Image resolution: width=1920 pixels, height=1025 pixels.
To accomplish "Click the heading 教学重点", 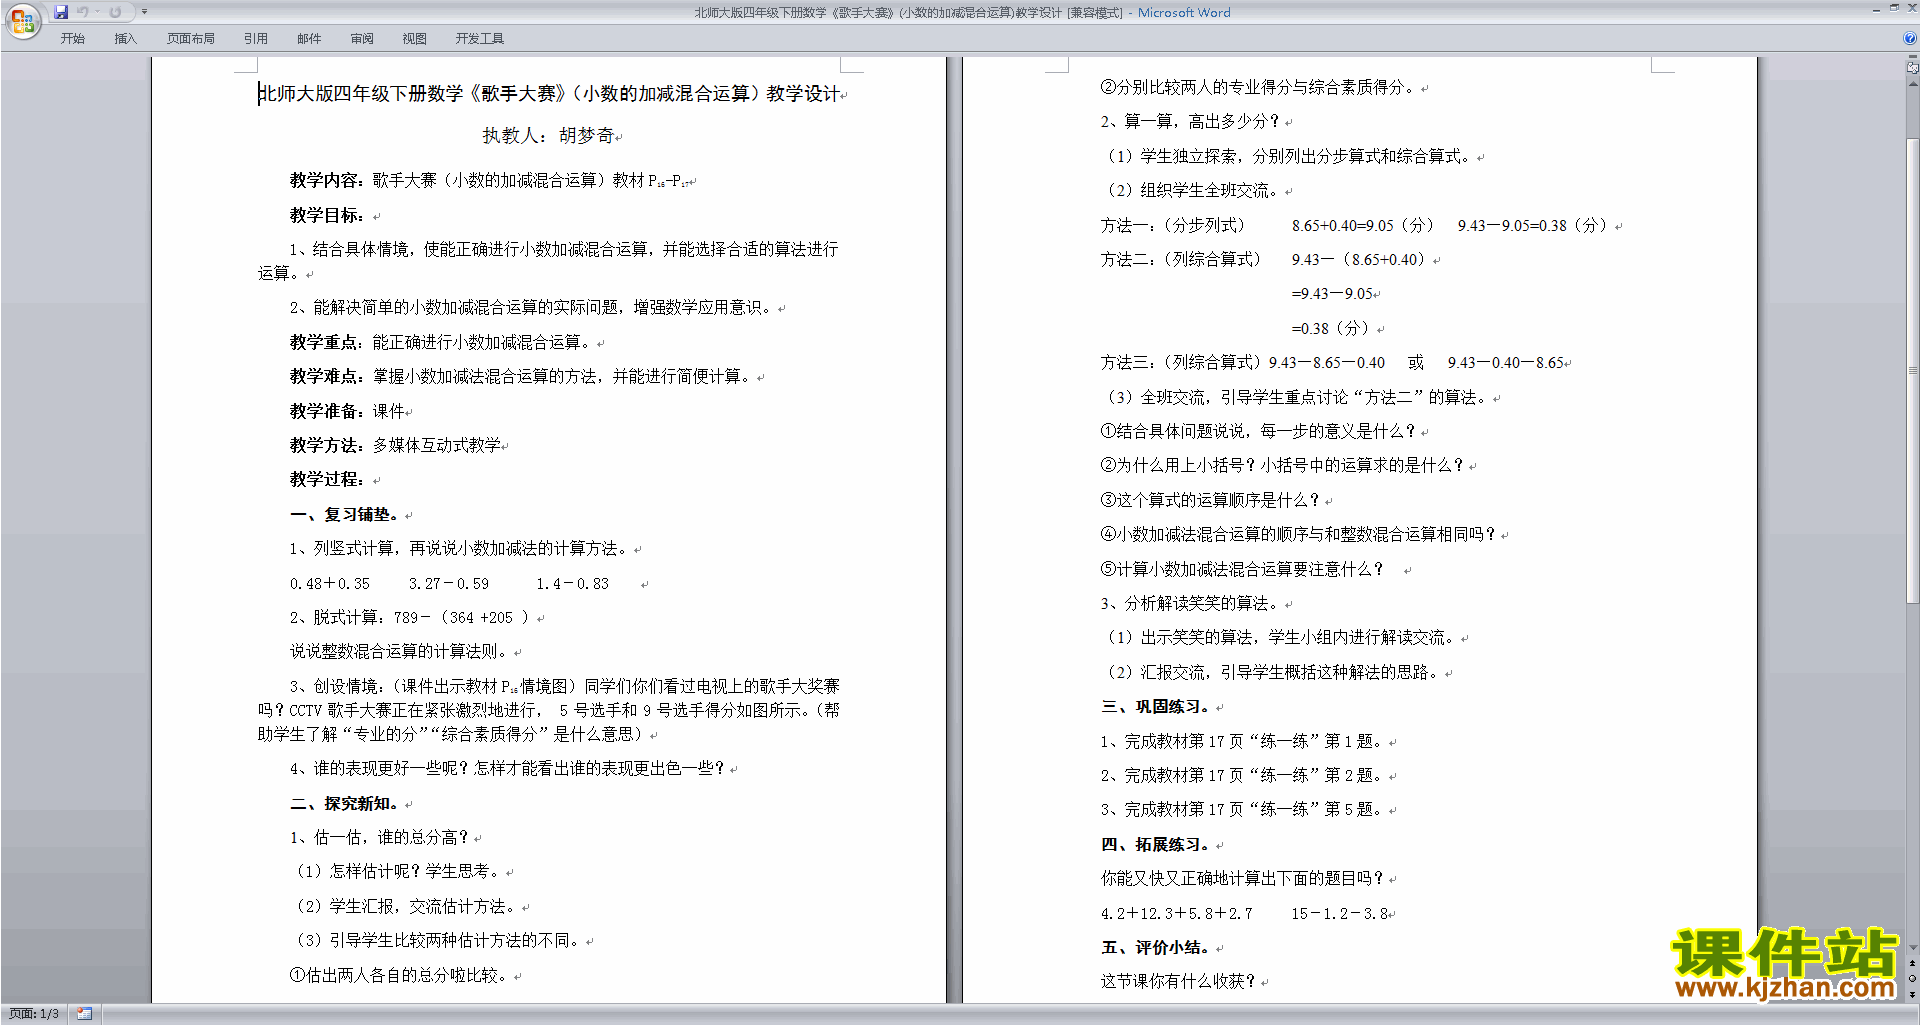I will pos(326,343).
